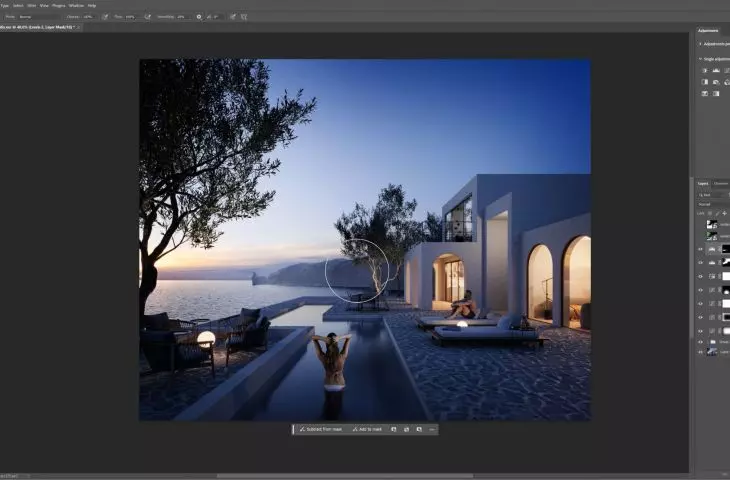Image resolution: width=730 pixels, height=480 pixels.
Task: Add a Levels adjustment from Adjustments panel
Action: pos(716,71)
